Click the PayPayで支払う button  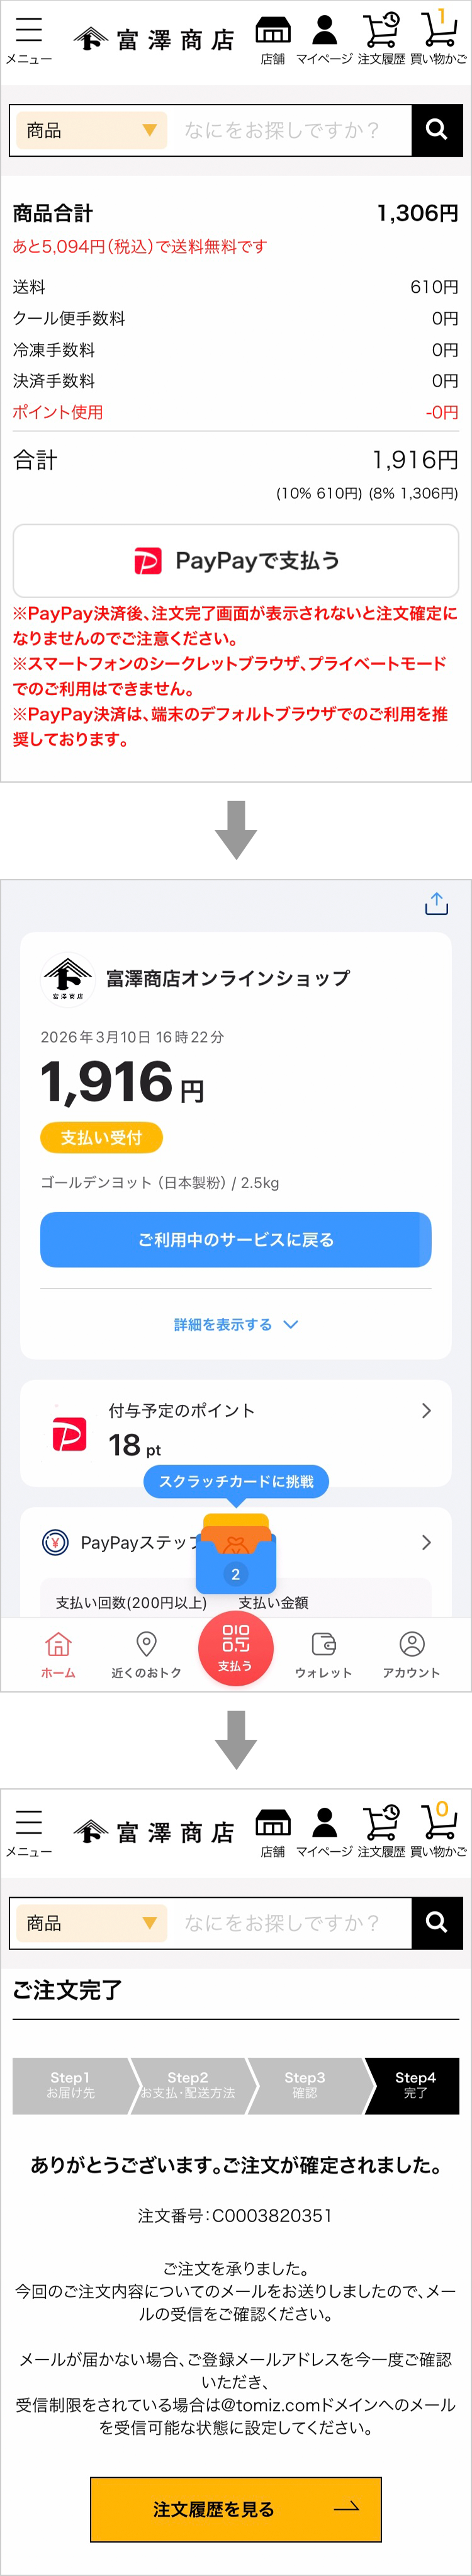pyautogui.click(x=236, y=561)
